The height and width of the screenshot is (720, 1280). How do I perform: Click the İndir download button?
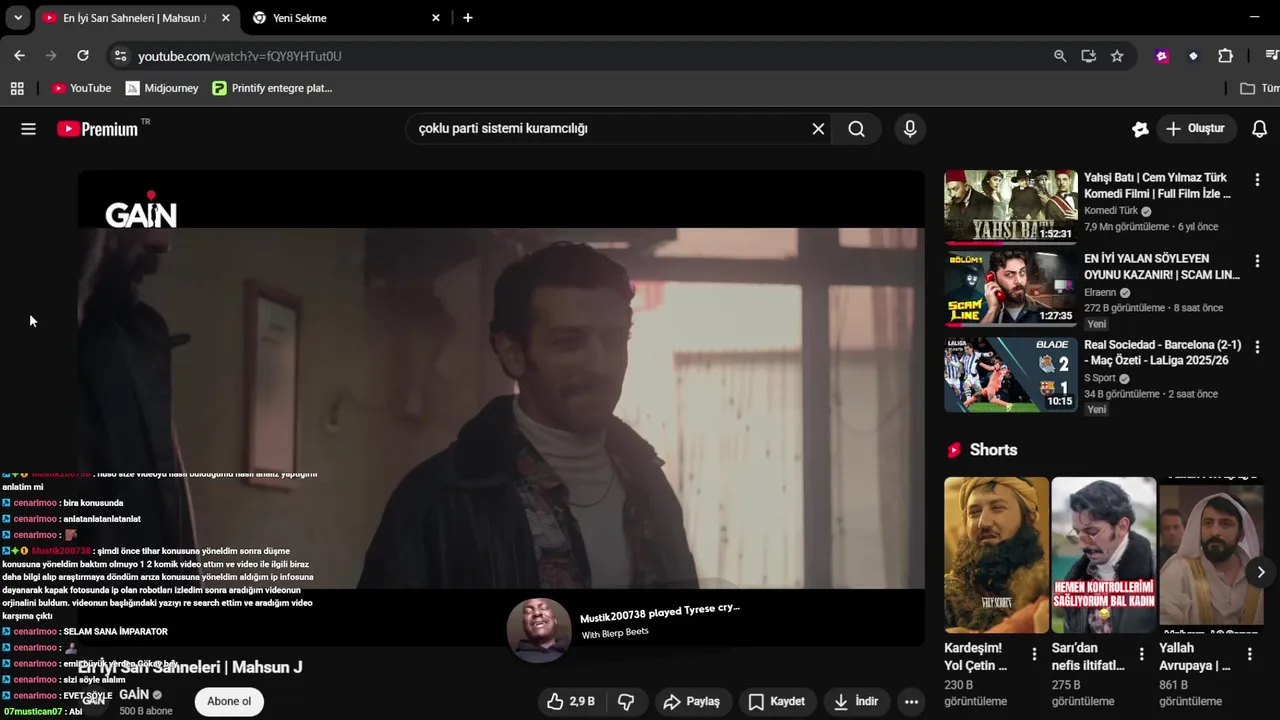pos(856,702)
